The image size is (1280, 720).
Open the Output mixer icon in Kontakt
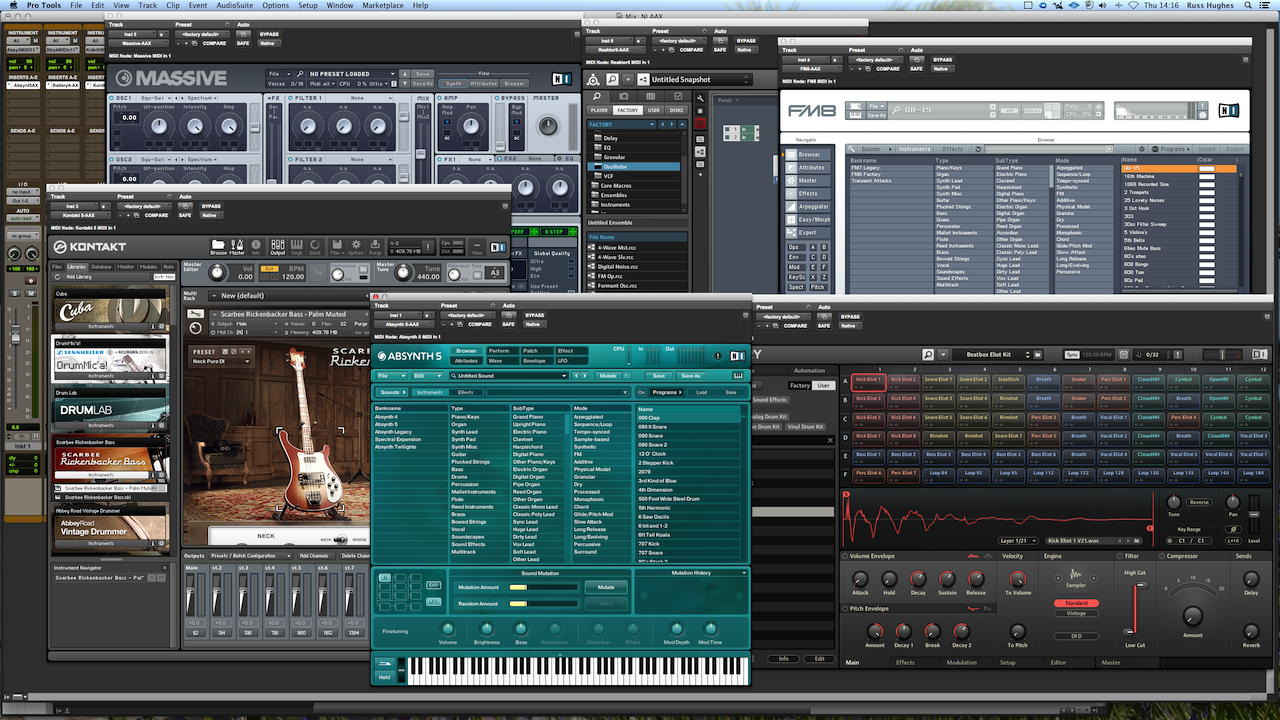tap(278, 247)
